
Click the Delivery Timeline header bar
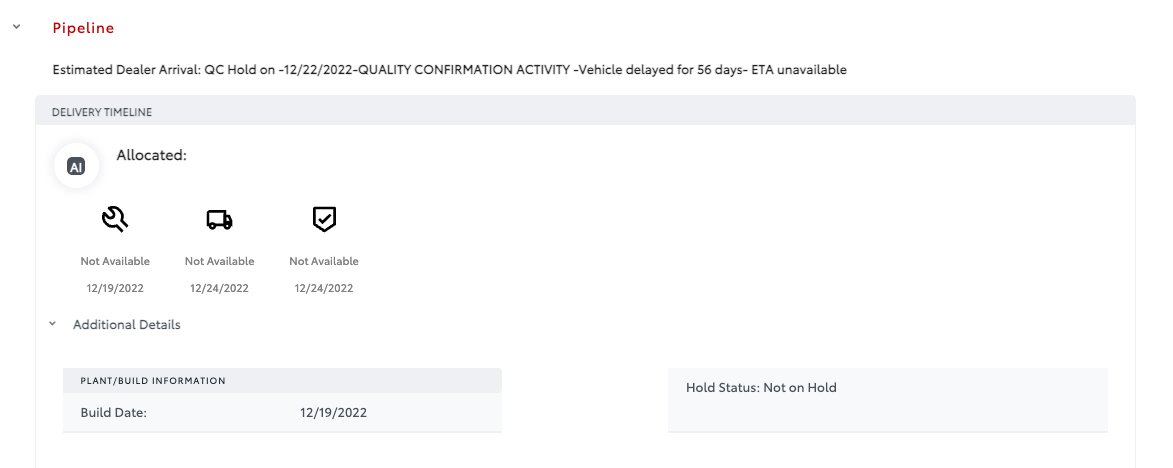(x=585, y=111)
